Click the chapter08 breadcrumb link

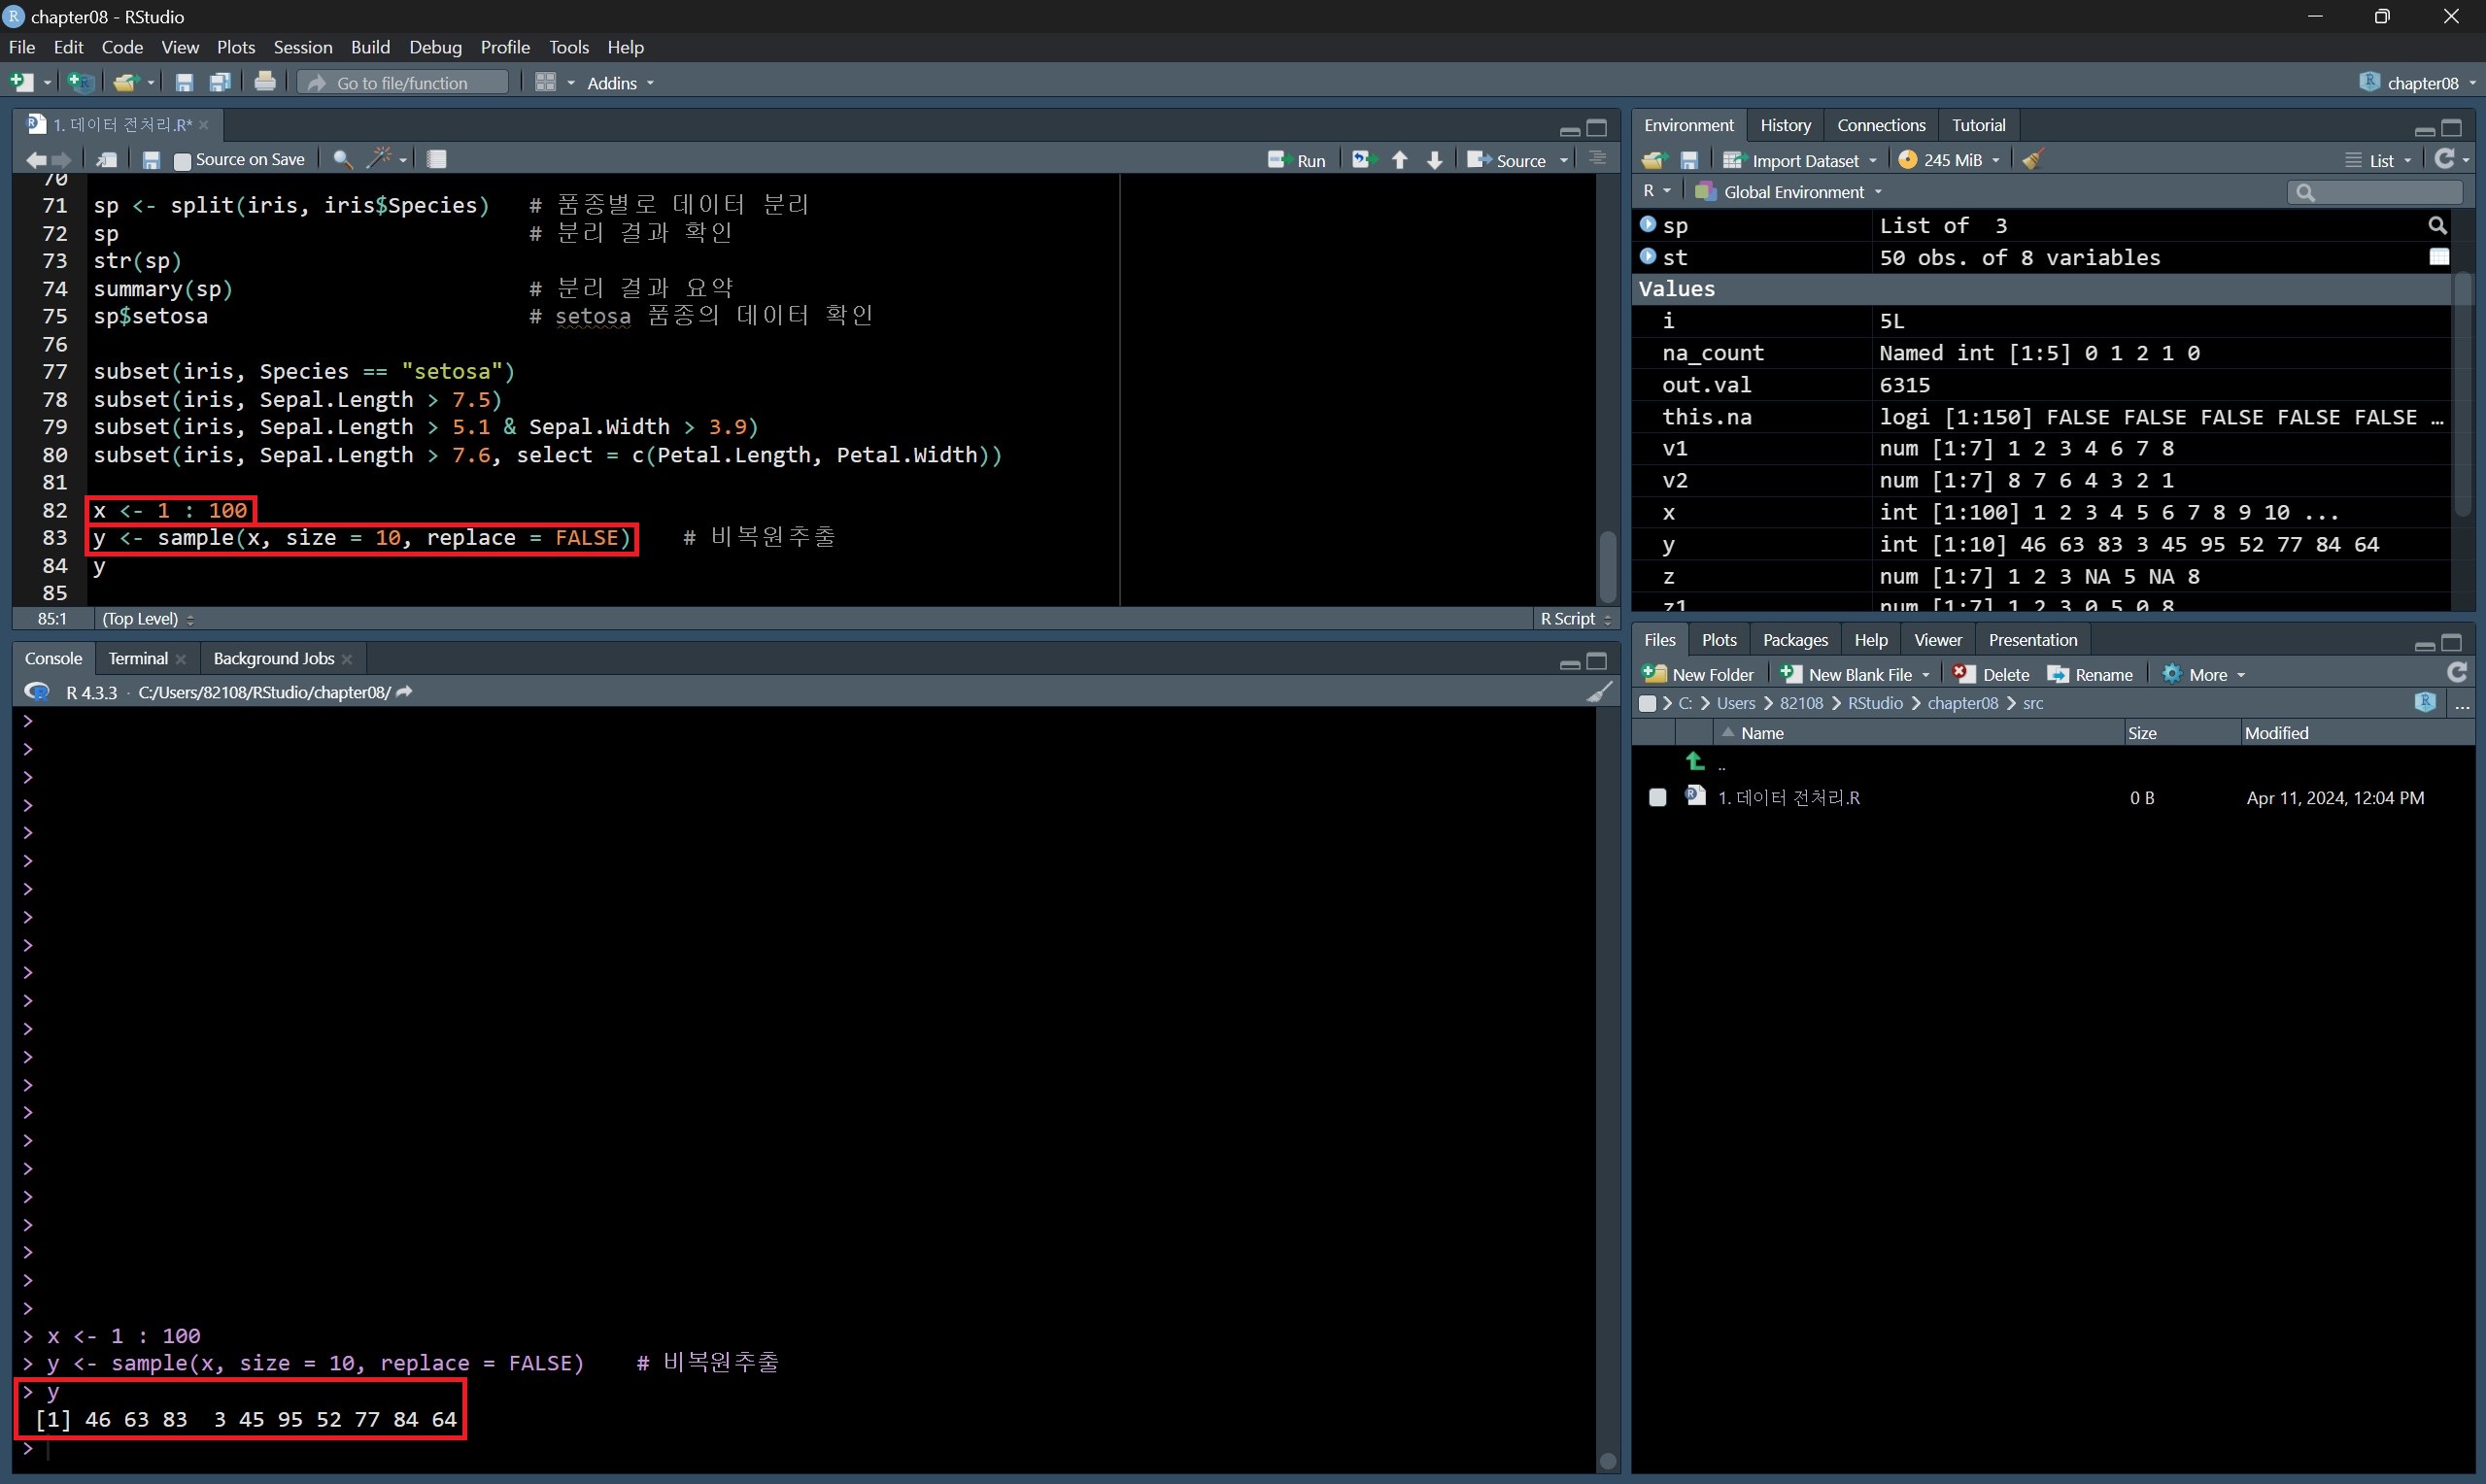[1962, 703]
